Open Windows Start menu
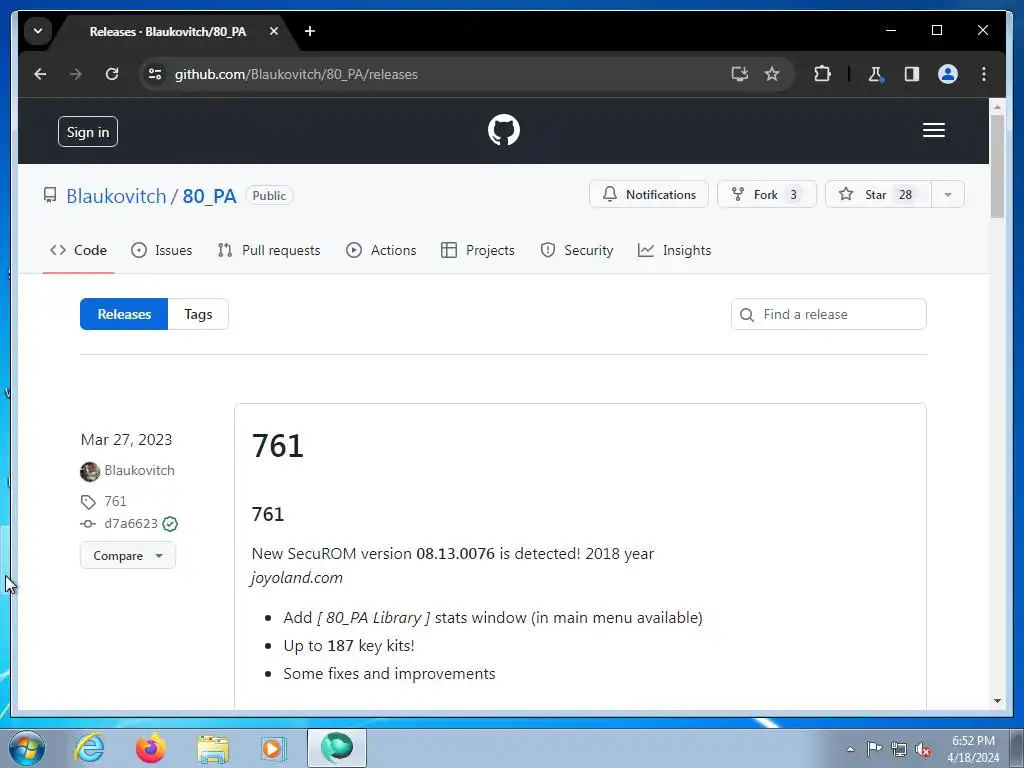This screenshot has width=1024, height=768. (x=27, y=748)
